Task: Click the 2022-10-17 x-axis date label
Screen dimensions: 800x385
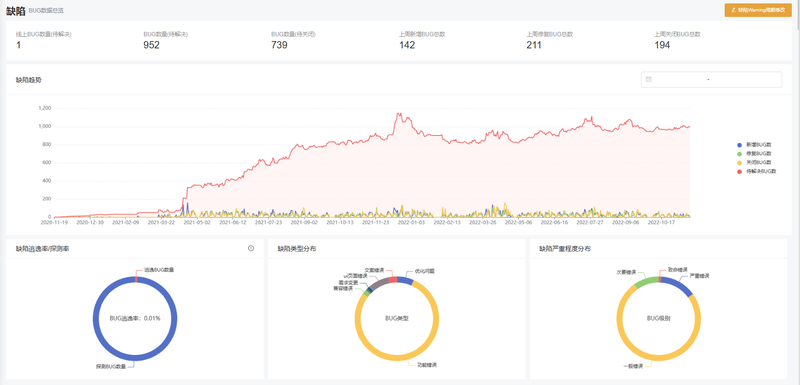Action: coord(661,222)
